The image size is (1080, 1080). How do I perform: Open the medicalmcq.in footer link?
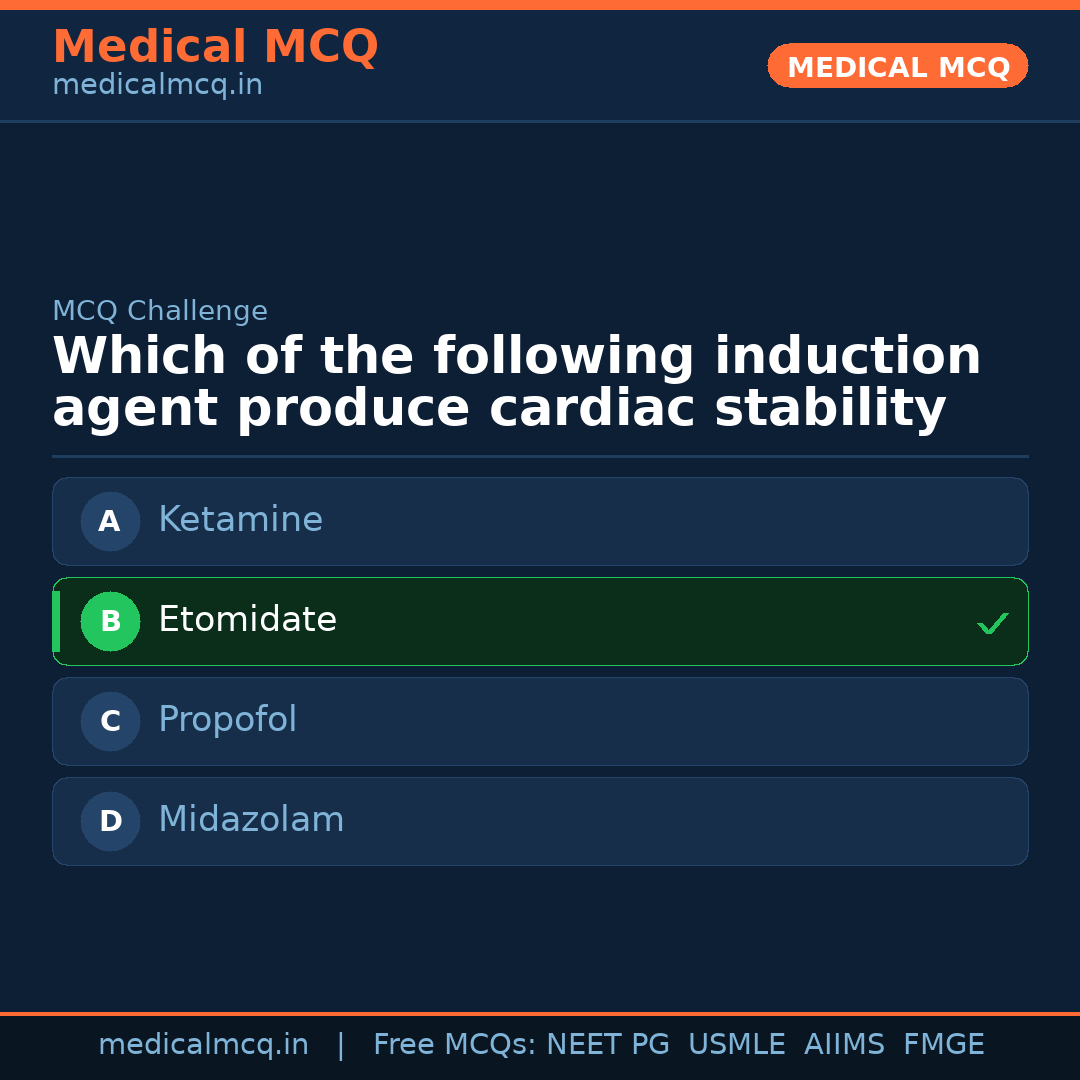coord(204,1044)
